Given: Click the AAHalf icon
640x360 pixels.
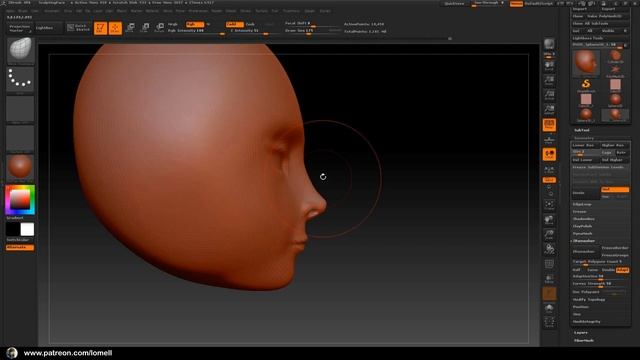Looking at the screenshot, I should [549, 110].
